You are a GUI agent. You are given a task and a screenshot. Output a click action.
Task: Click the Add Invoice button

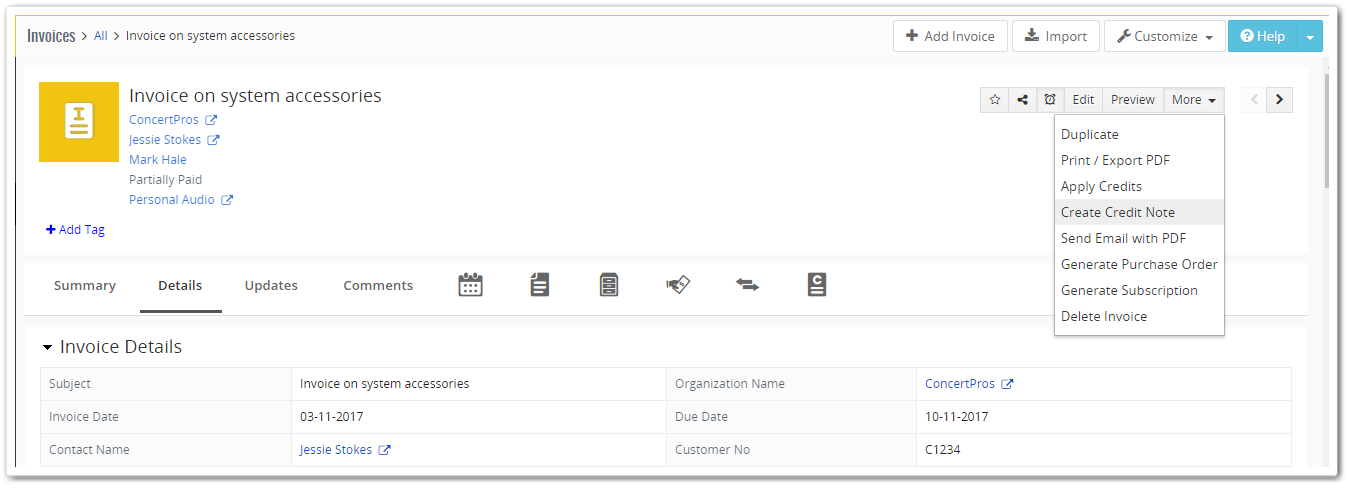[x=950, y=36]
